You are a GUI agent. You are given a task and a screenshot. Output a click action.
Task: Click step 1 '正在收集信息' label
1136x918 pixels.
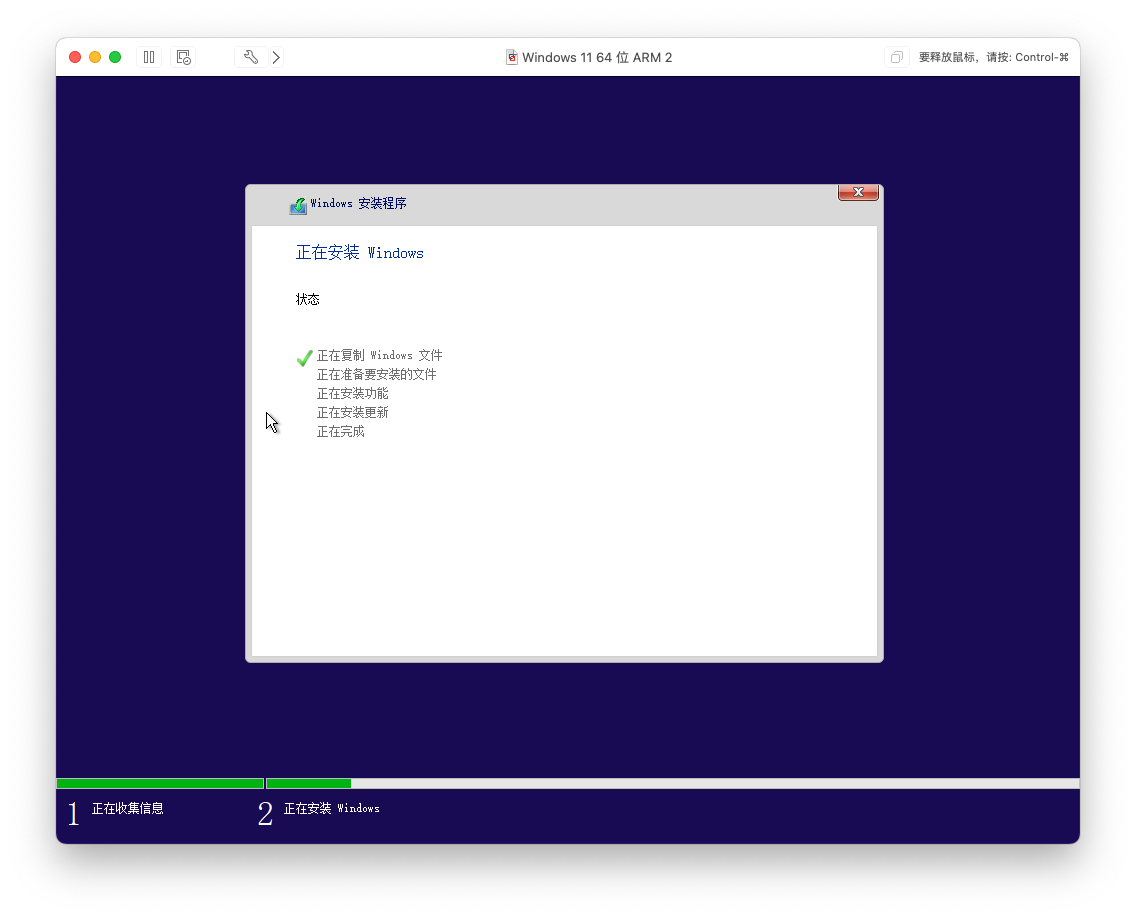(128, 808)
